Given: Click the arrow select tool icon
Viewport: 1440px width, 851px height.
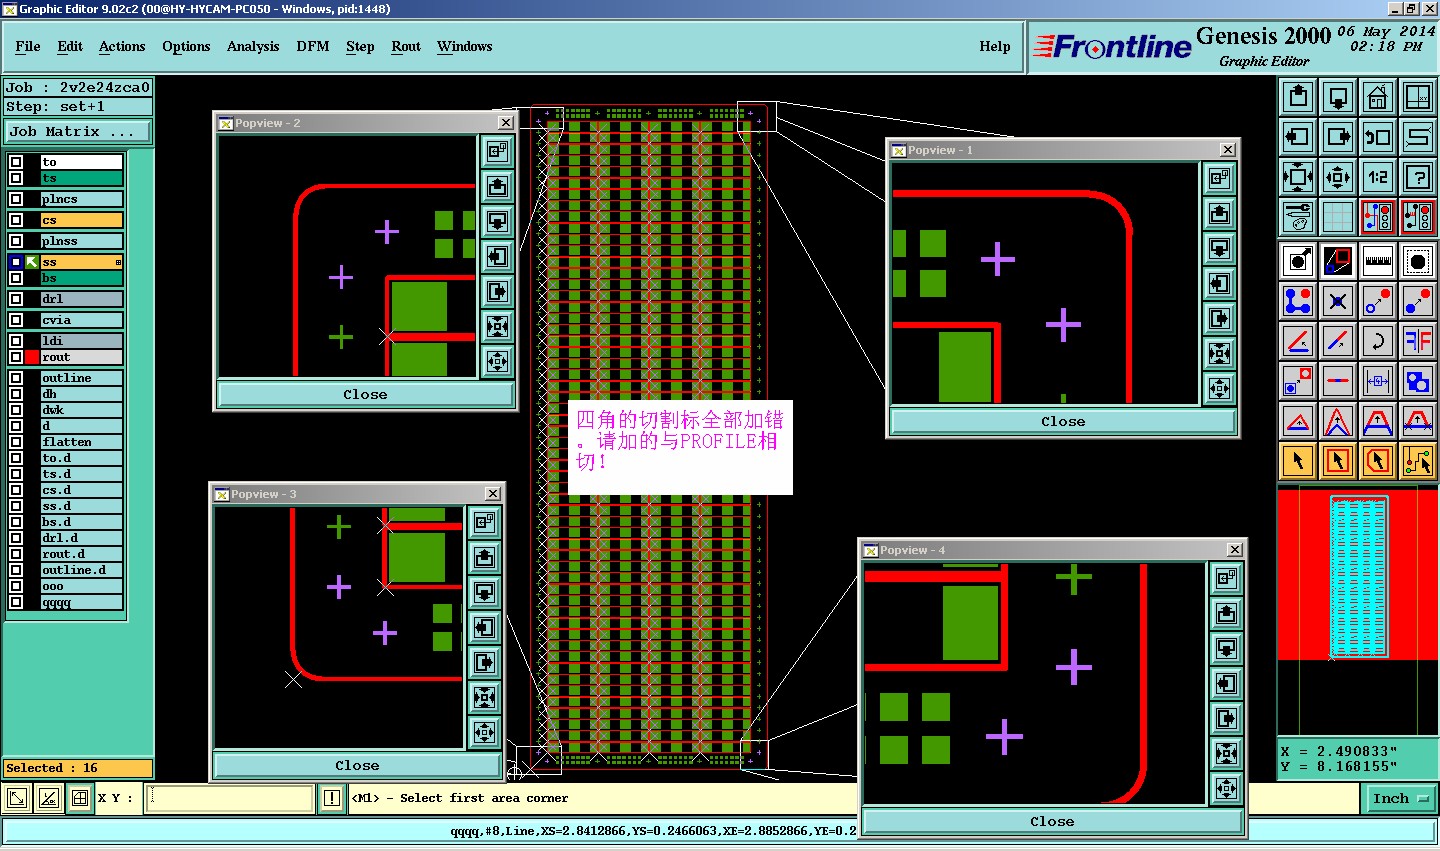Looking at the screenshot, I should click(1298, 461).
